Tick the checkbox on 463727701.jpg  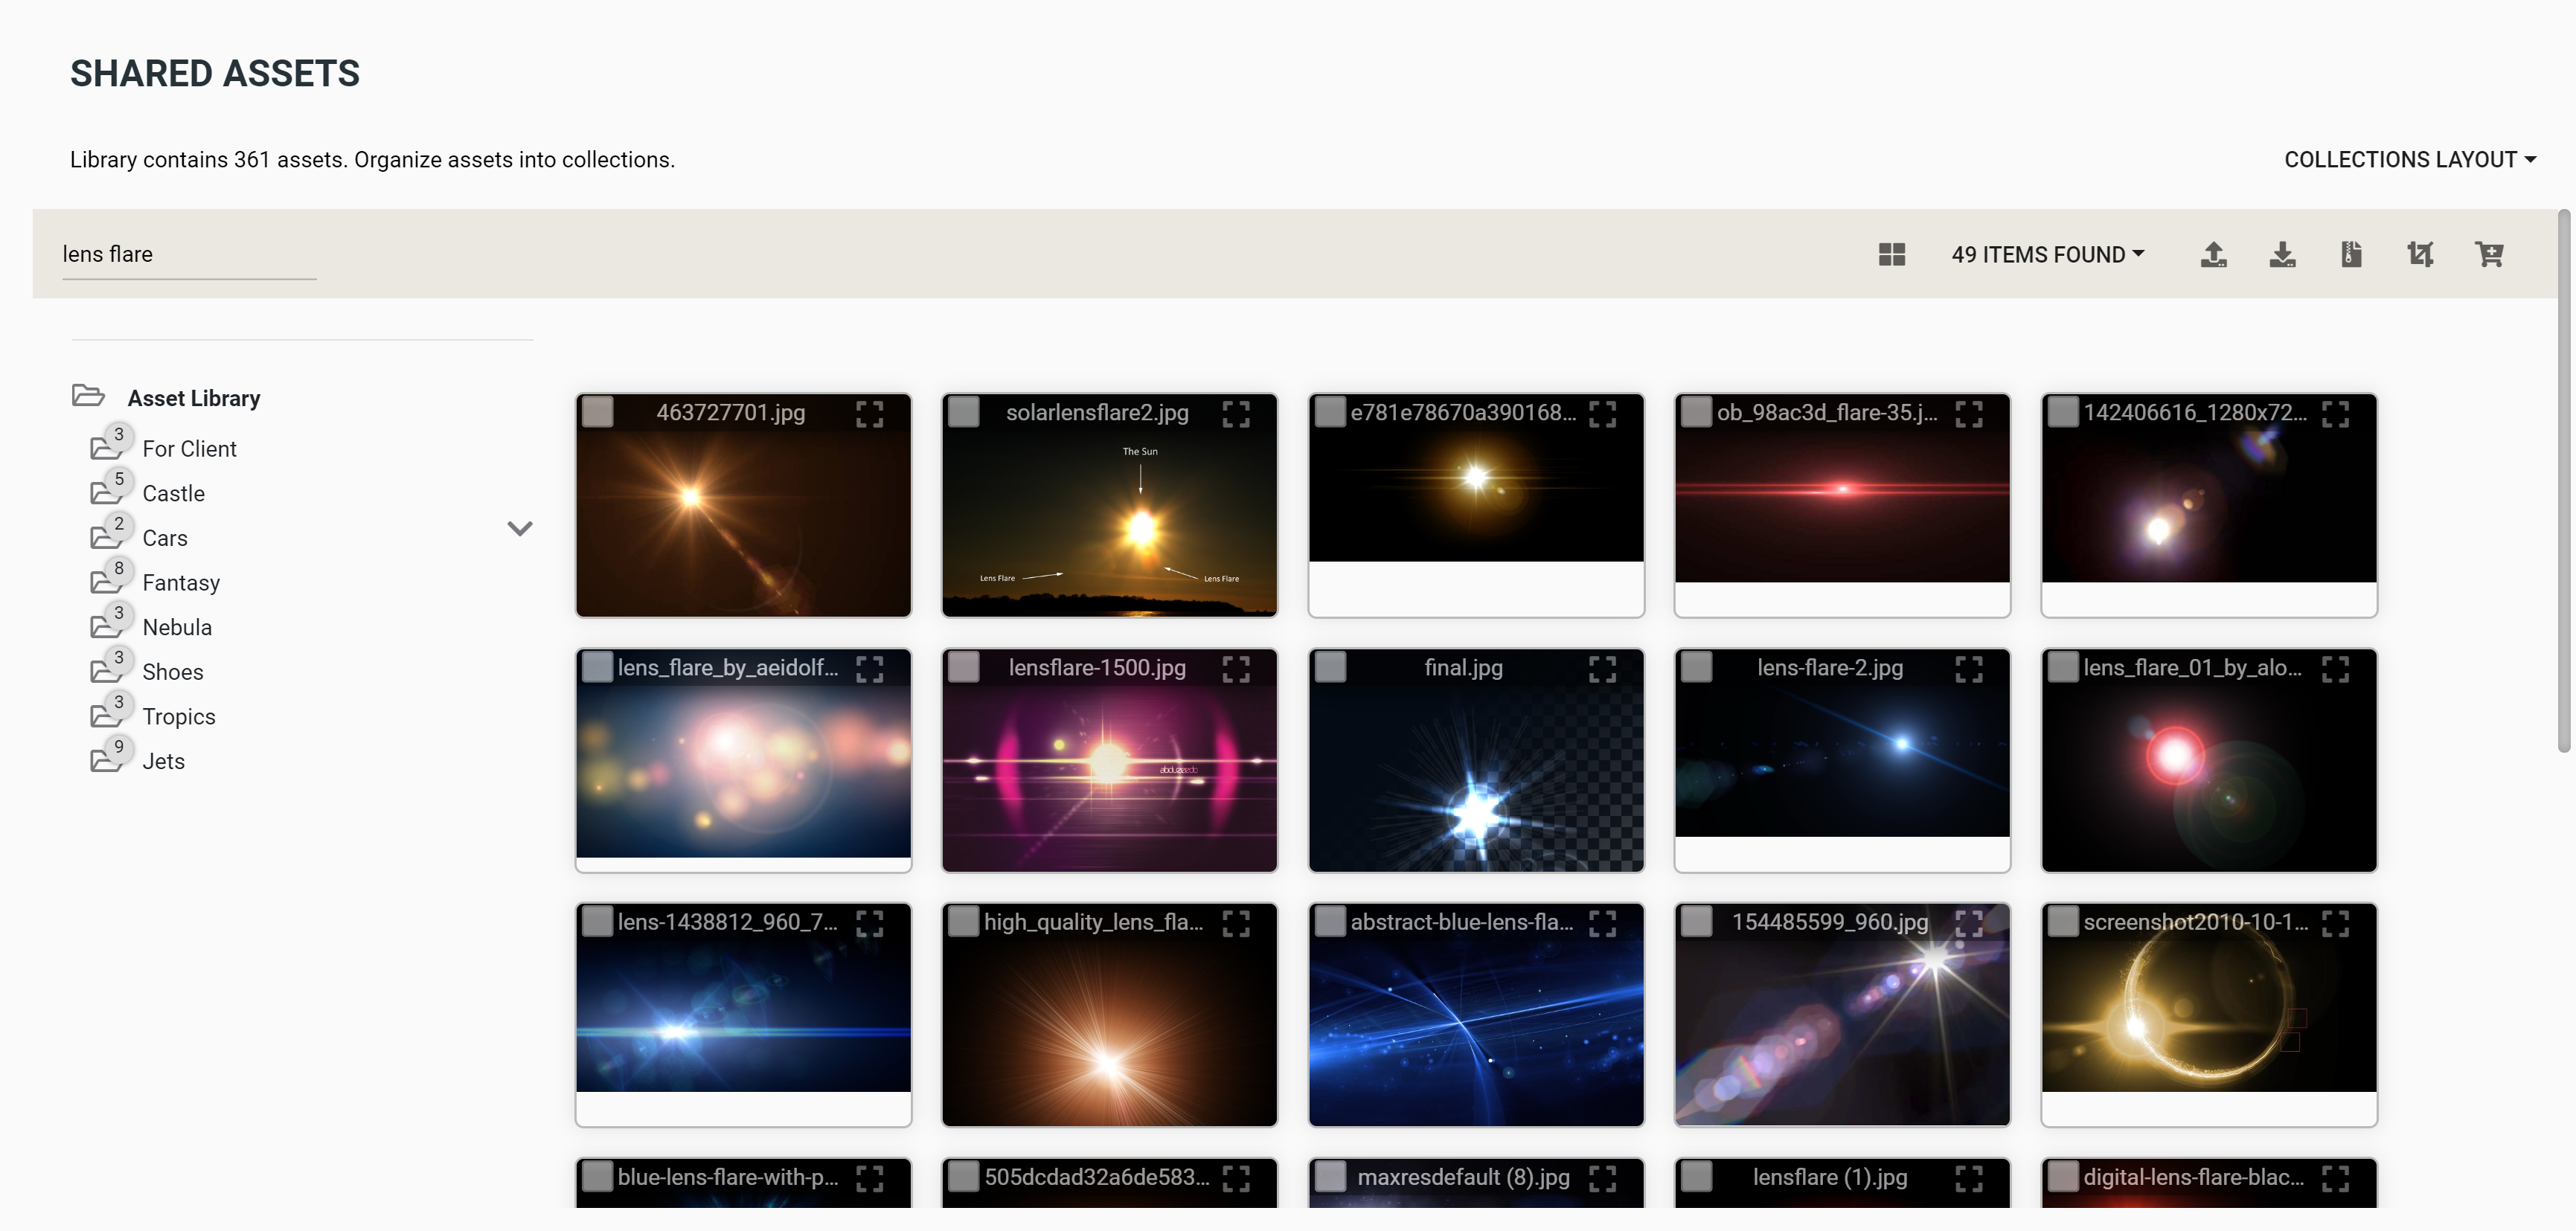(x=597, y=411)
